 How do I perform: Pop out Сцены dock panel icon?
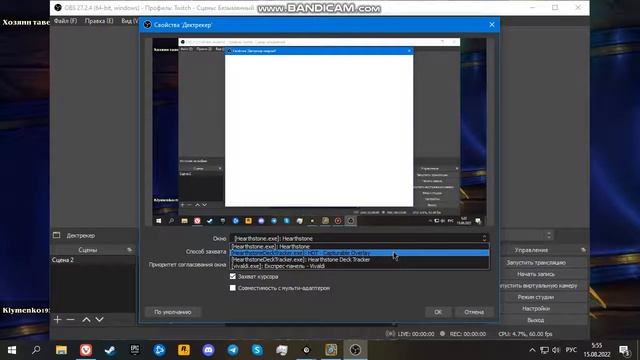click(x=129, y=250)
